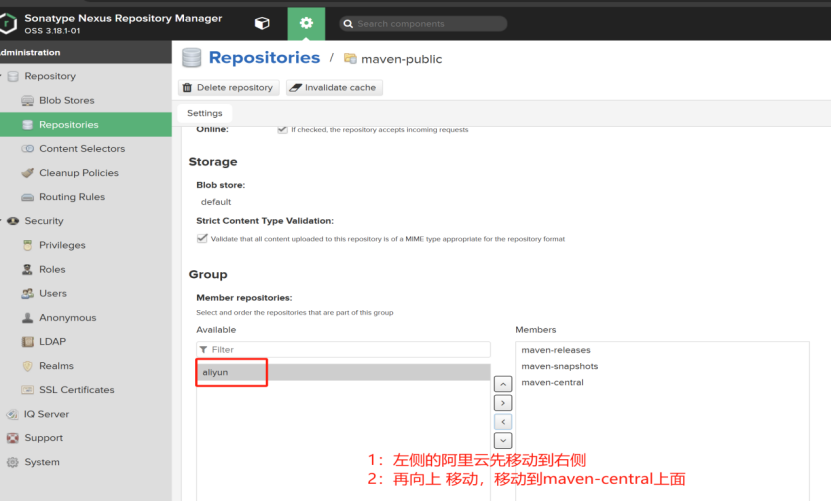Open the Browse cube icon

(x=262, y=23)
